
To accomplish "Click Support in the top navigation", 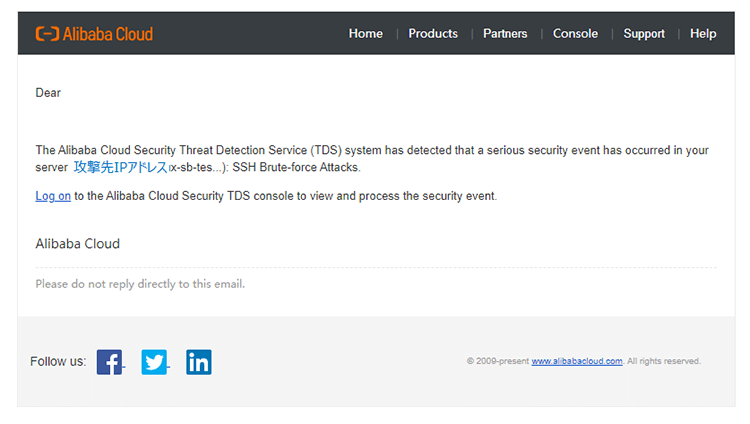I will click(x=644, y=34).
